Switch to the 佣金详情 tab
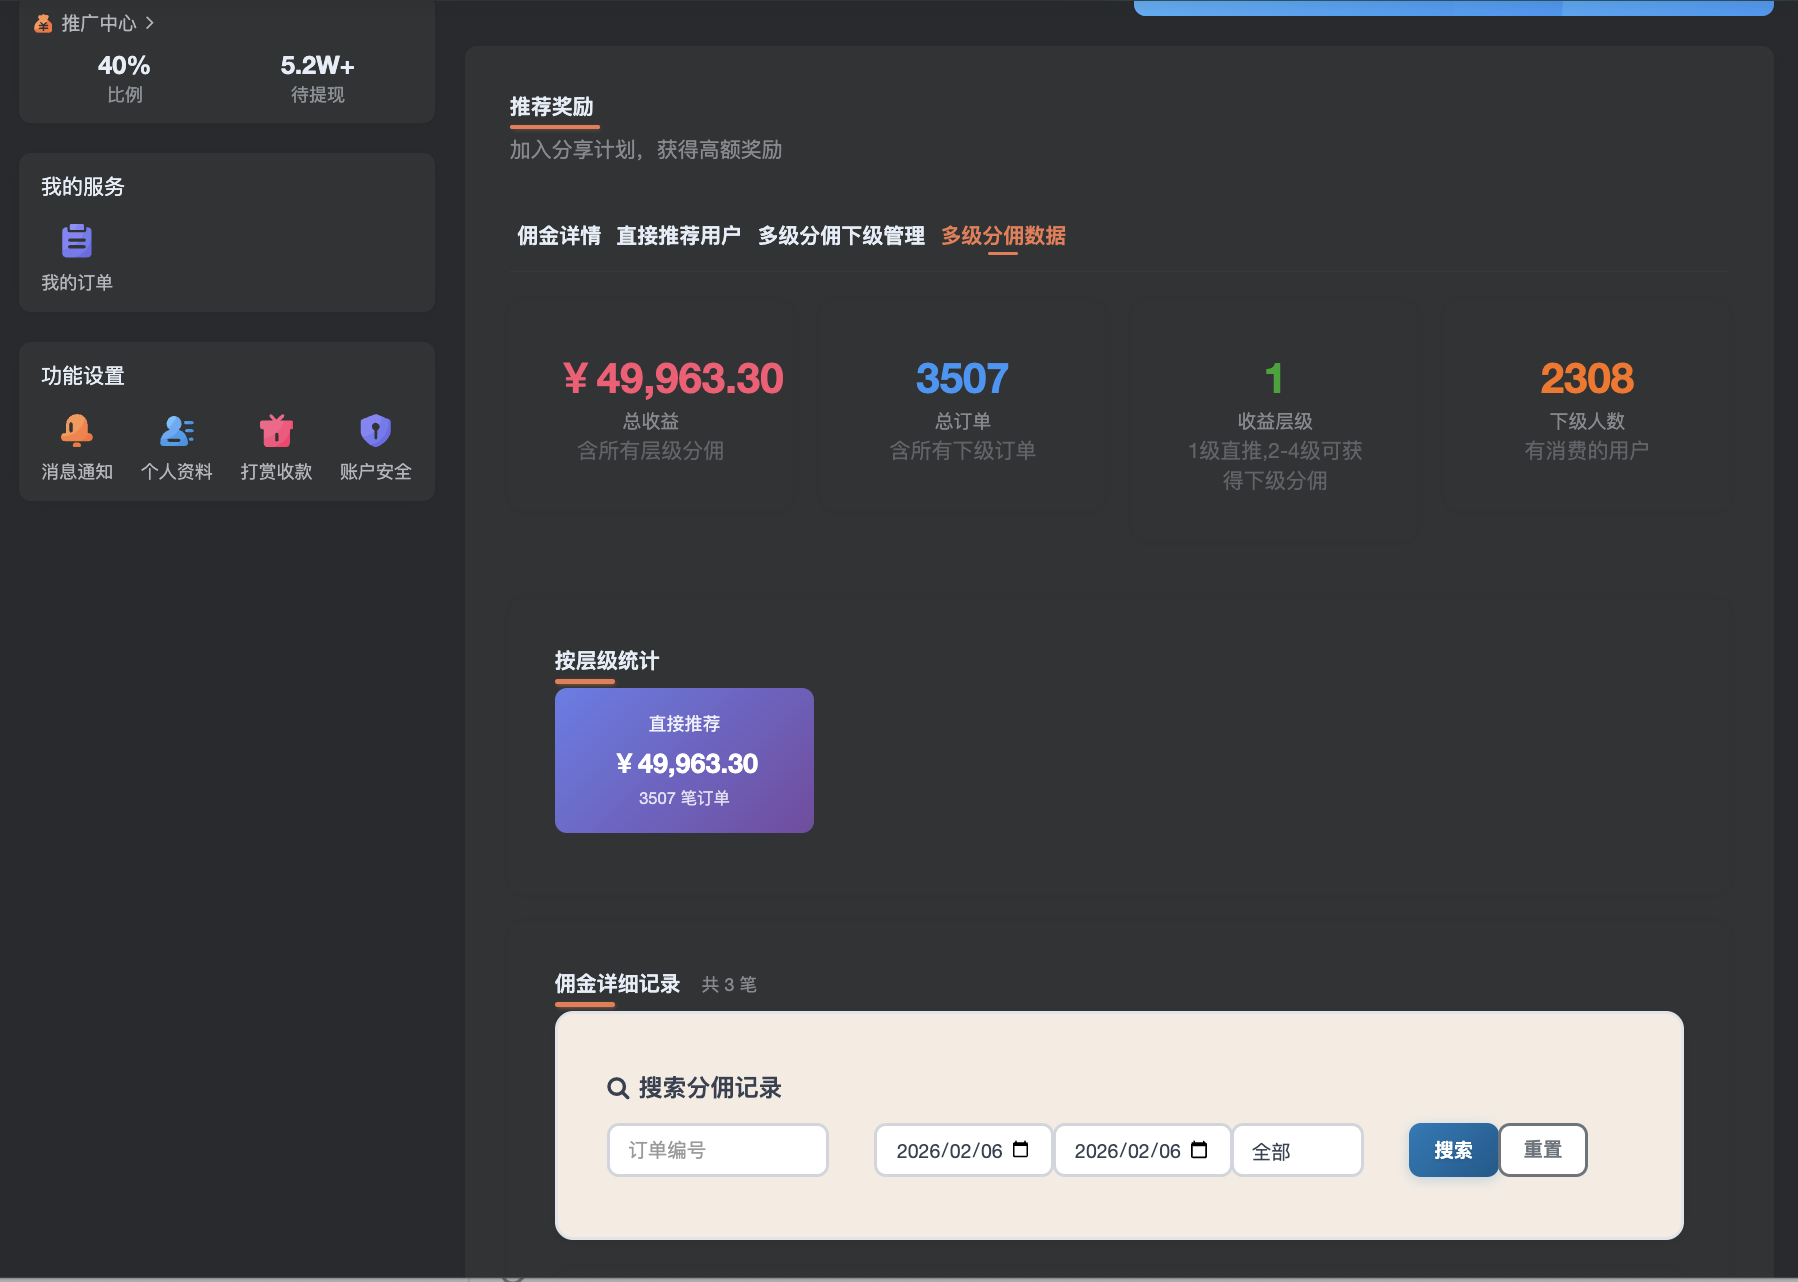 [x=557, y=235]
